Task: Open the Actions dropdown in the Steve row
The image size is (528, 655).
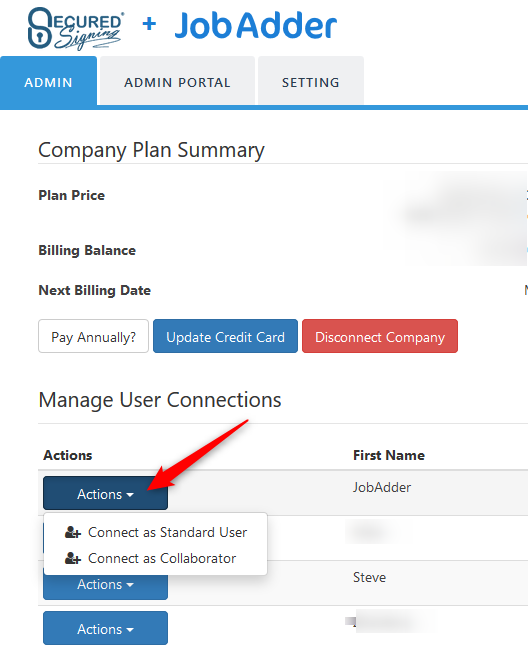Action: (105, 586)
